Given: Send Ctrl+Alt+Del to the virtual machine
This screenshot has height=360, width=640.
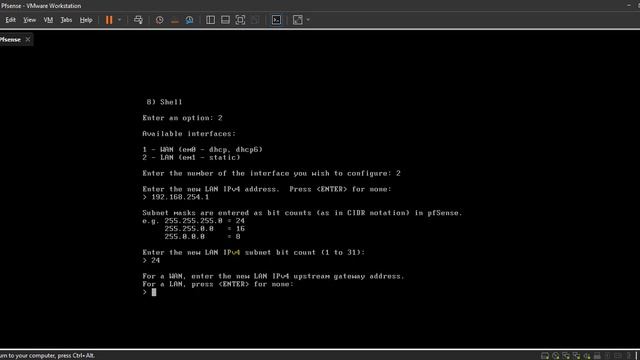Looking at the screenshot, I should click(x=138, y=20).
